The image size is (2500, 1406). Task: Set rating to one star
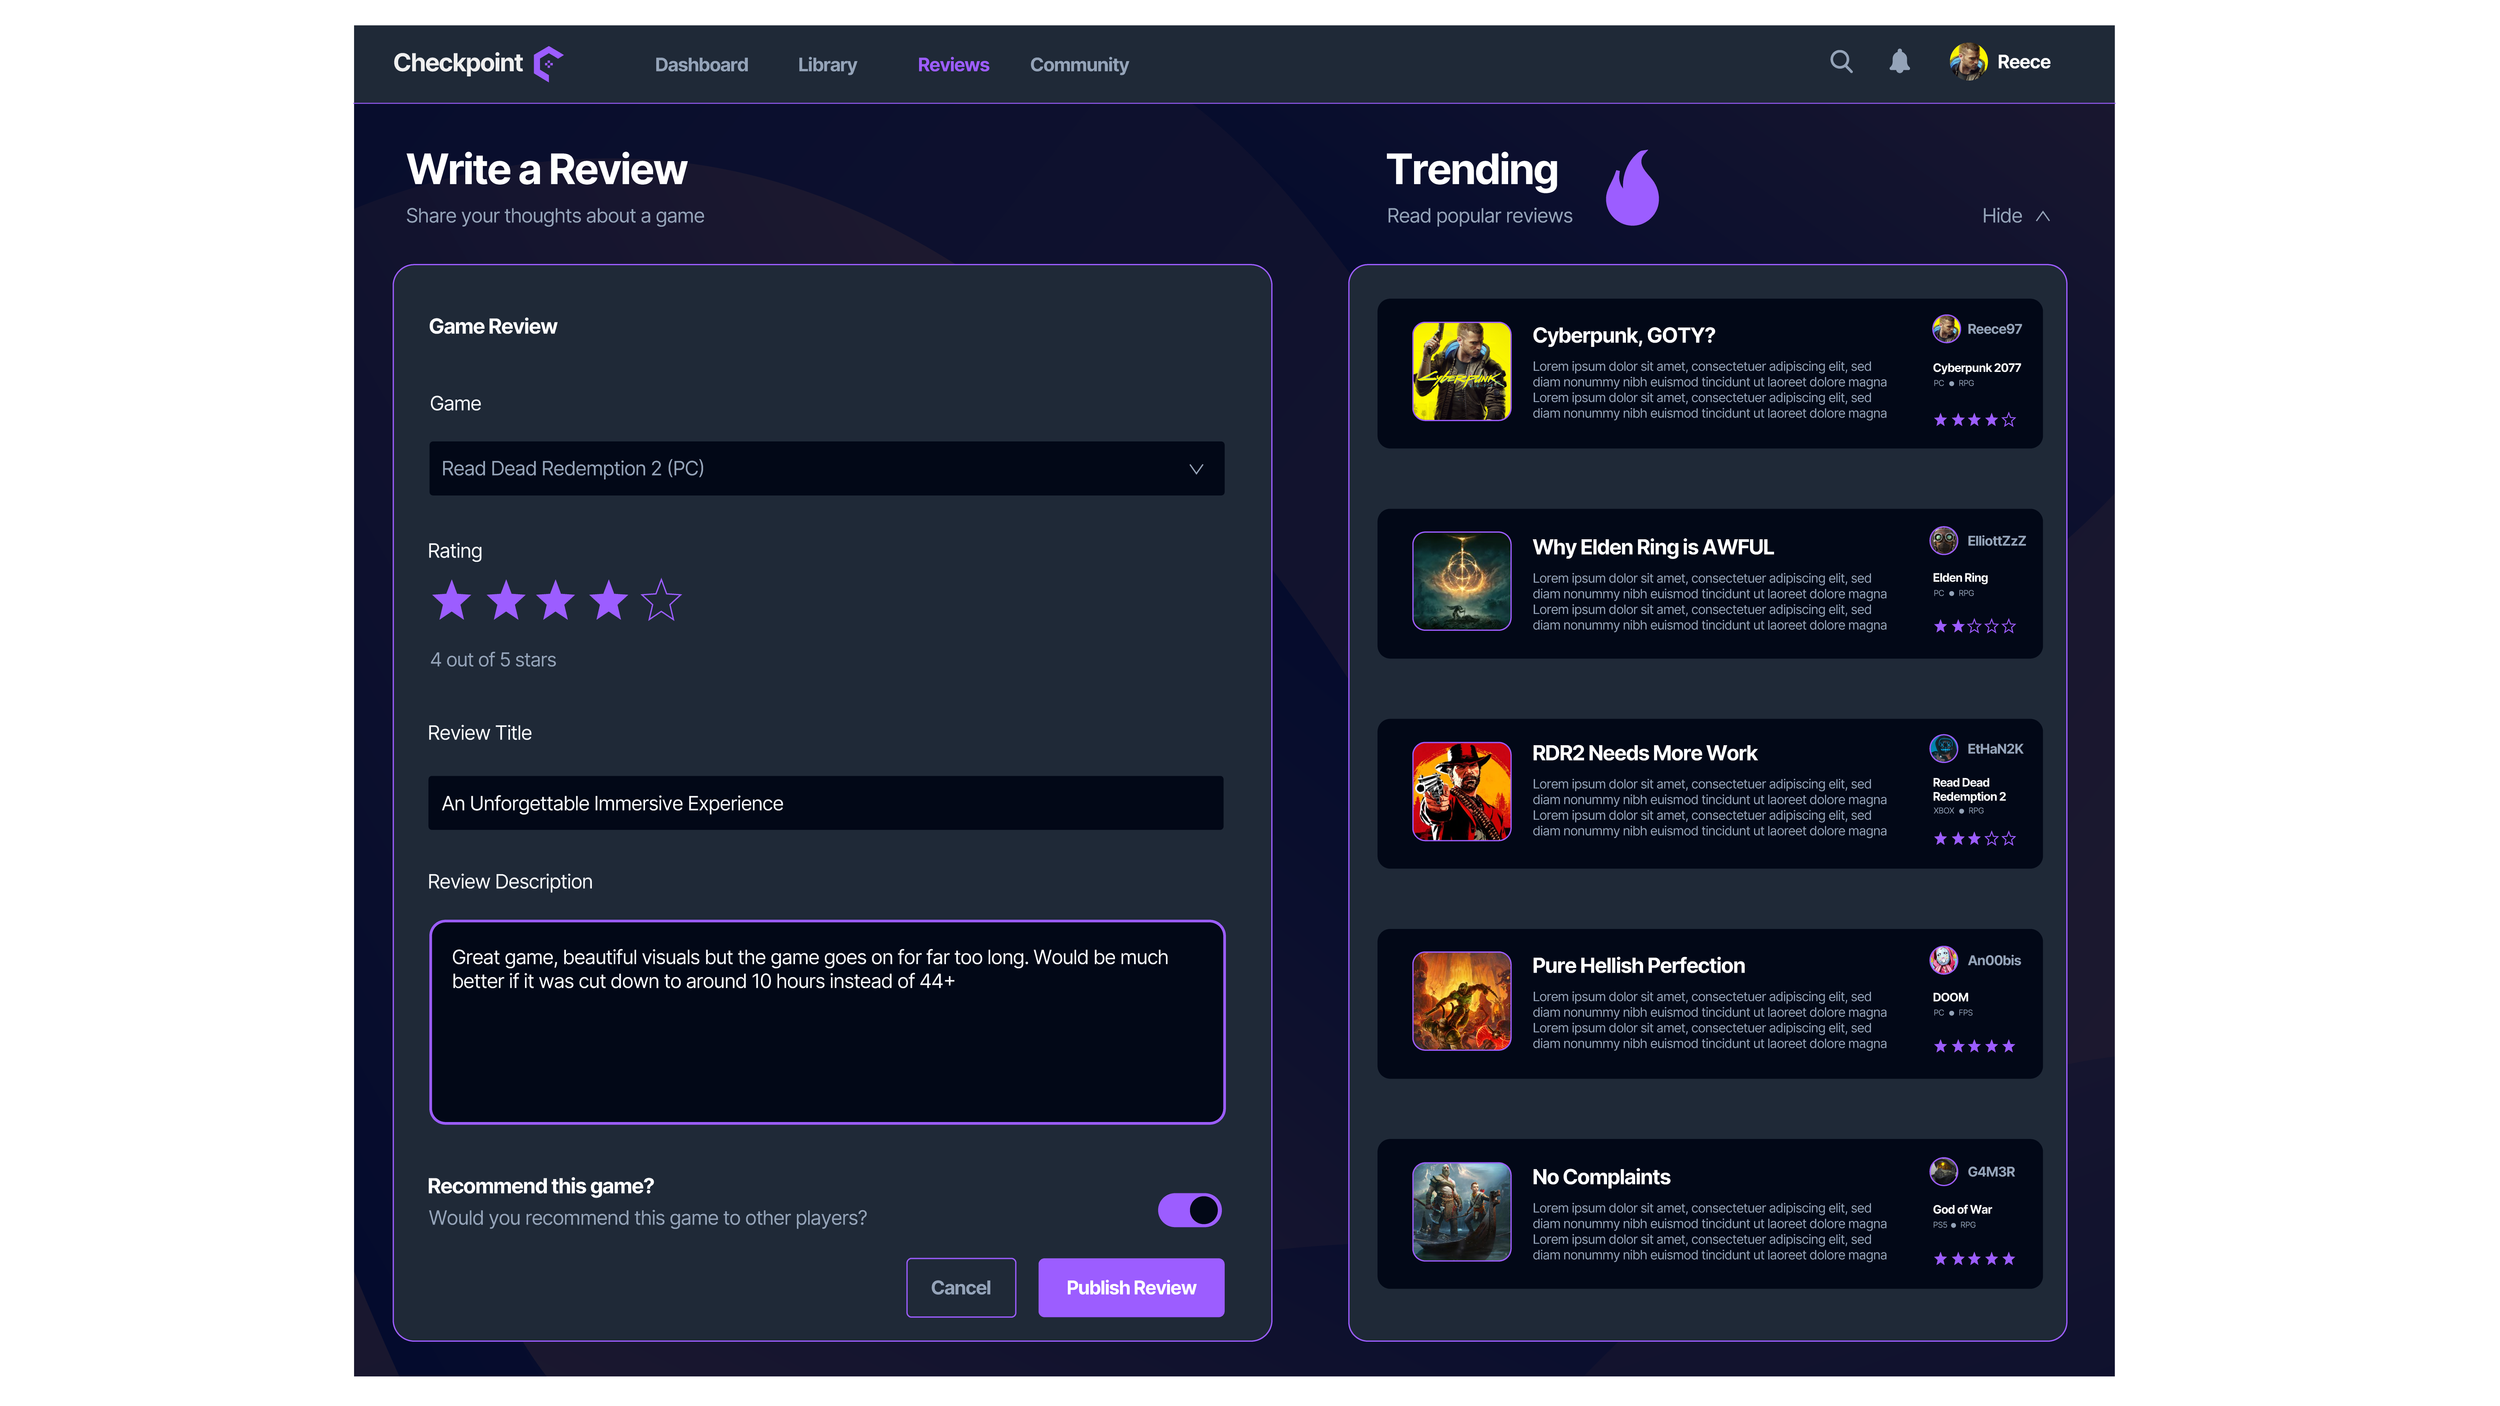coord(451,601)
